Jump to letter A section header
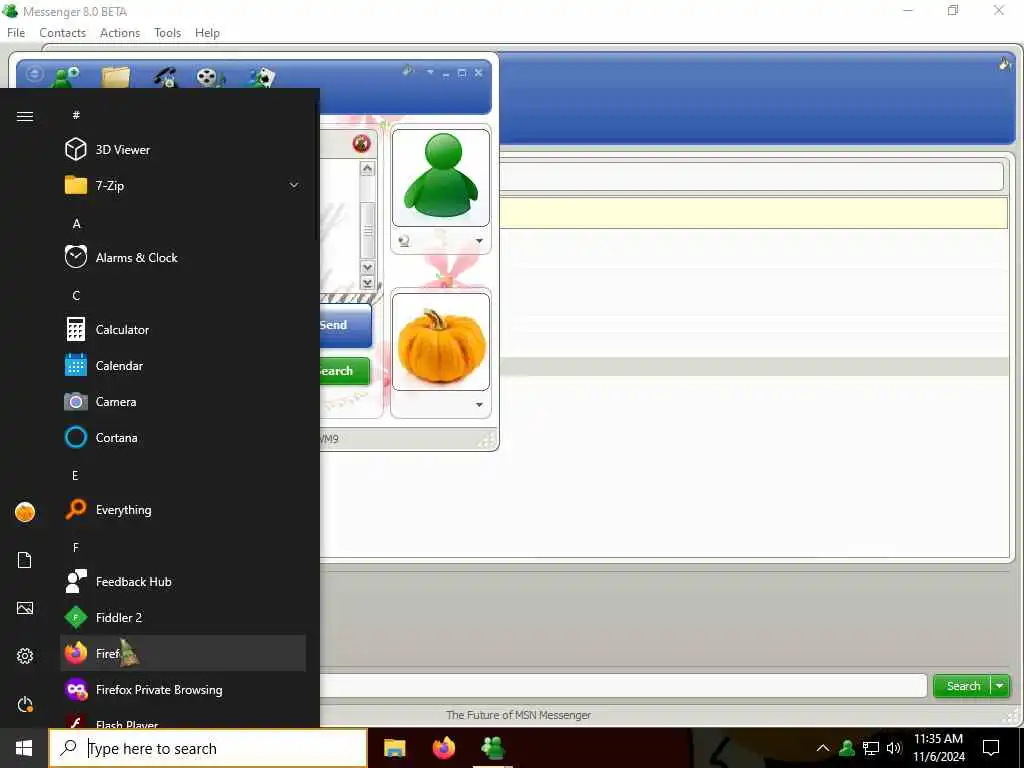This screenshot has height=768, width=1024. click(x=76, y=223)
